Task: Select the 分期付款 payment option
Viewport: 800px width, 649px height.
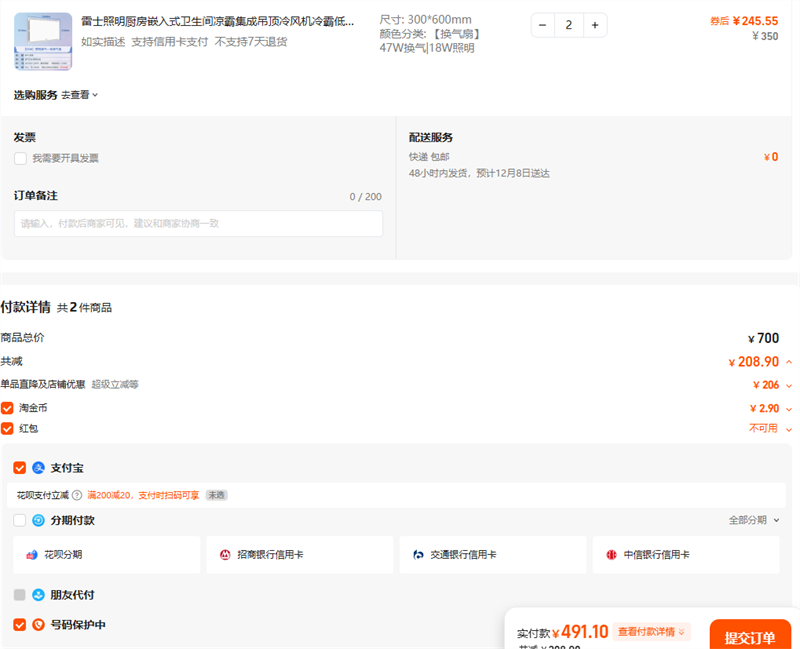Action: coord(20,520)
